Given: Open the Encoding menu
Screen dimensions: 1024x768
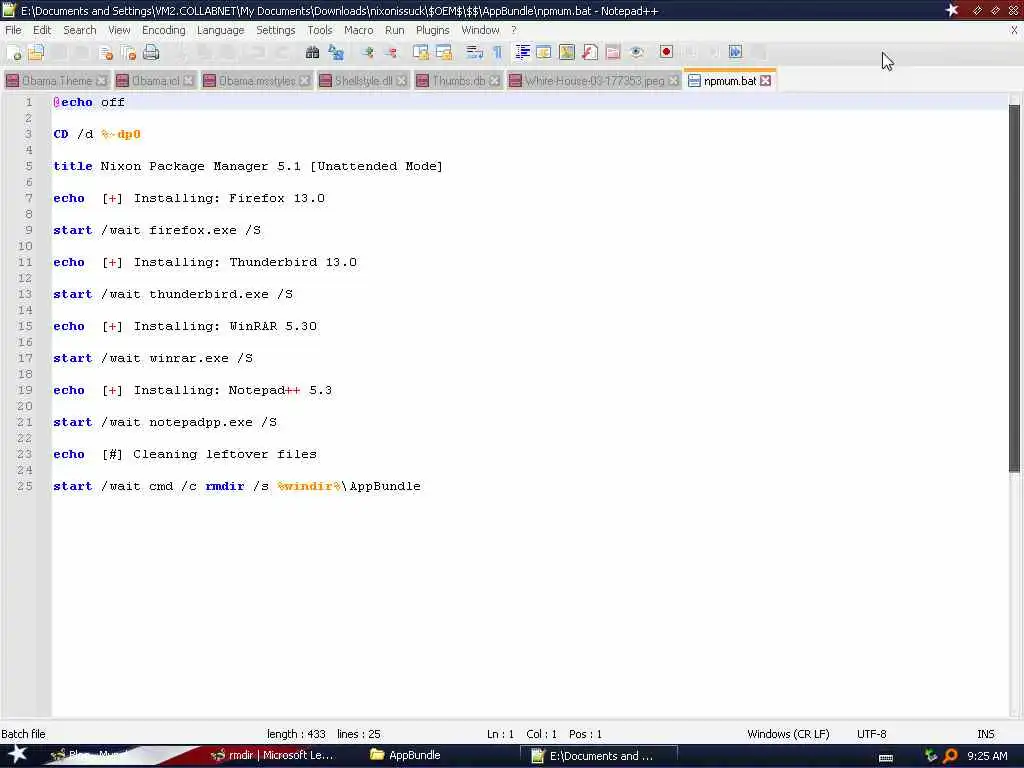Looking at the screenshot, I should coord(163,30).
